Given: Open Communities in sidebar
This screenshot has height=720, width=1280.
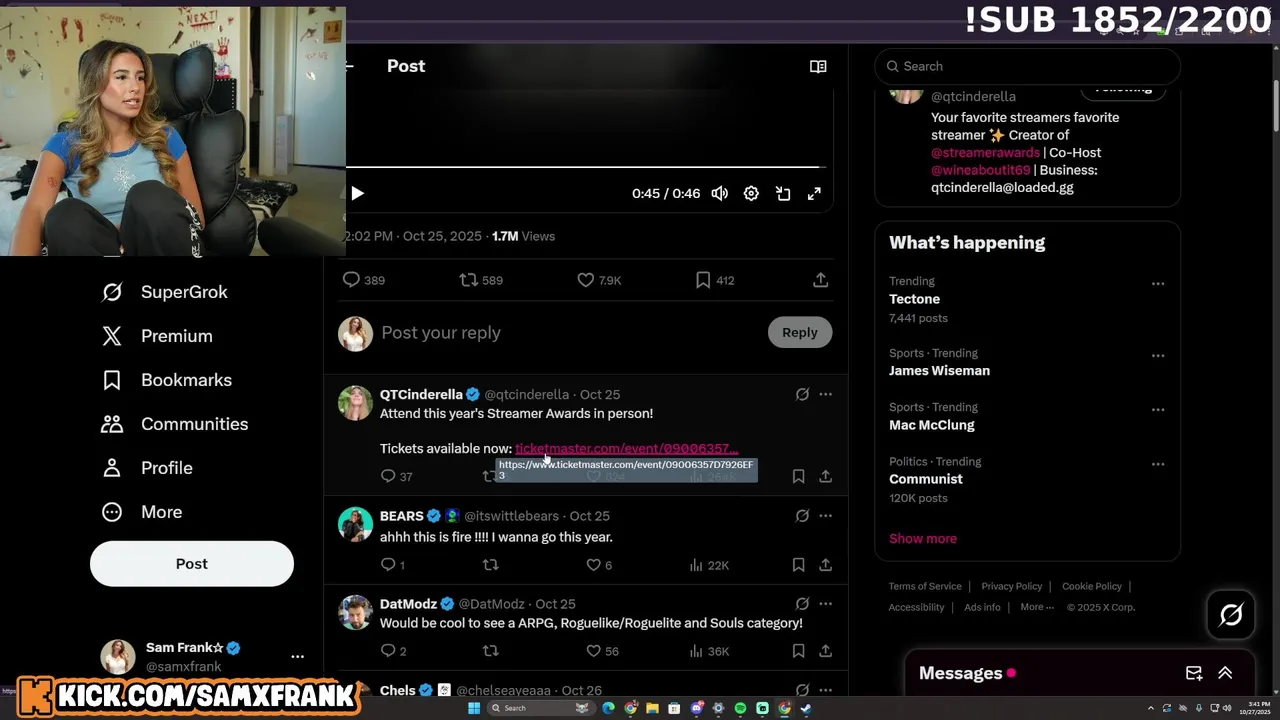Looking at the screenshot, I should [x=174, y=424].
